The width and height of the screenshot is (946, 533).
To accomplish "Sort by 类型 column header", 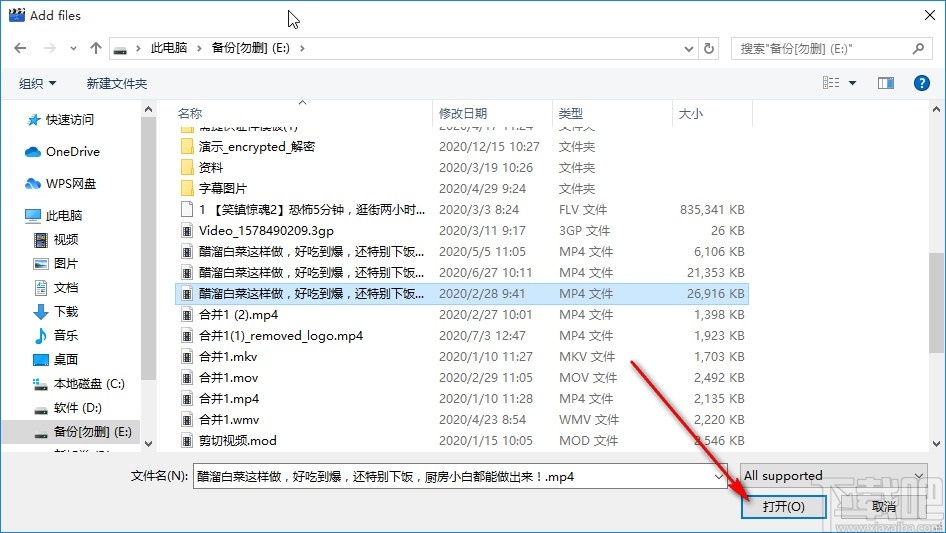I will click(571, 113).
